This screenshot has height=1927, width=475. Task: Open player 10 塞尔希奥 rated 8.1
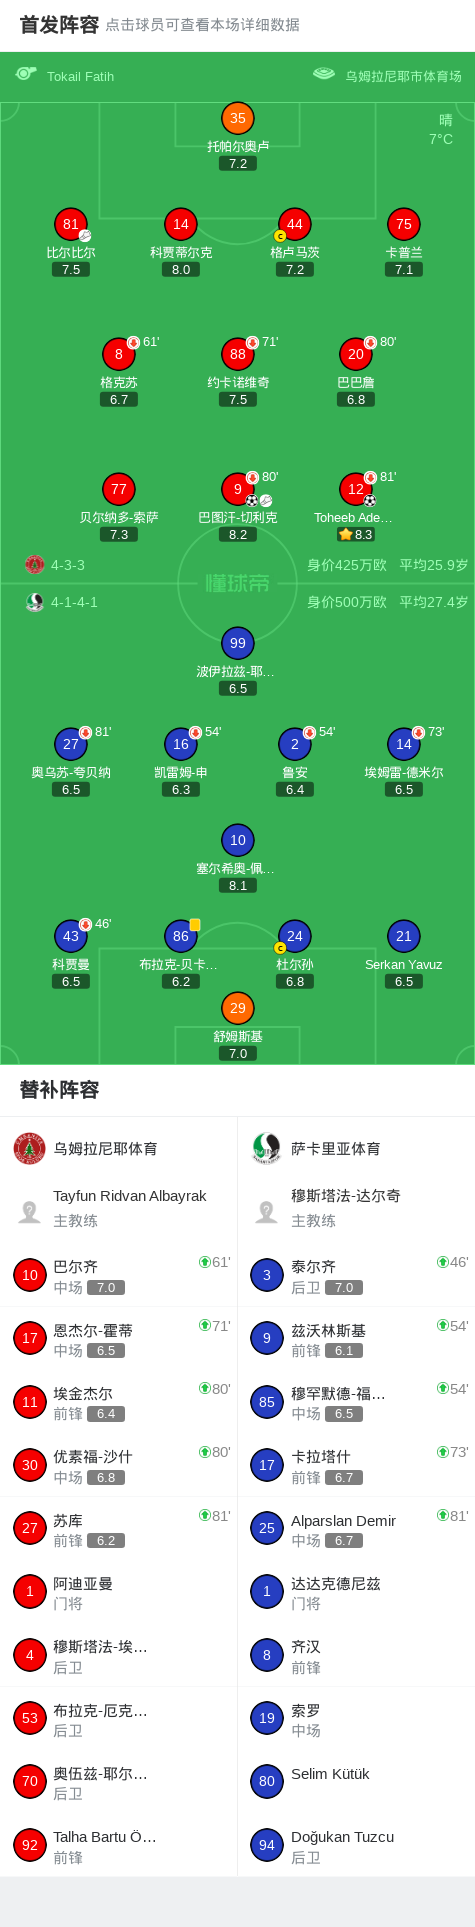tap(237, 840)
